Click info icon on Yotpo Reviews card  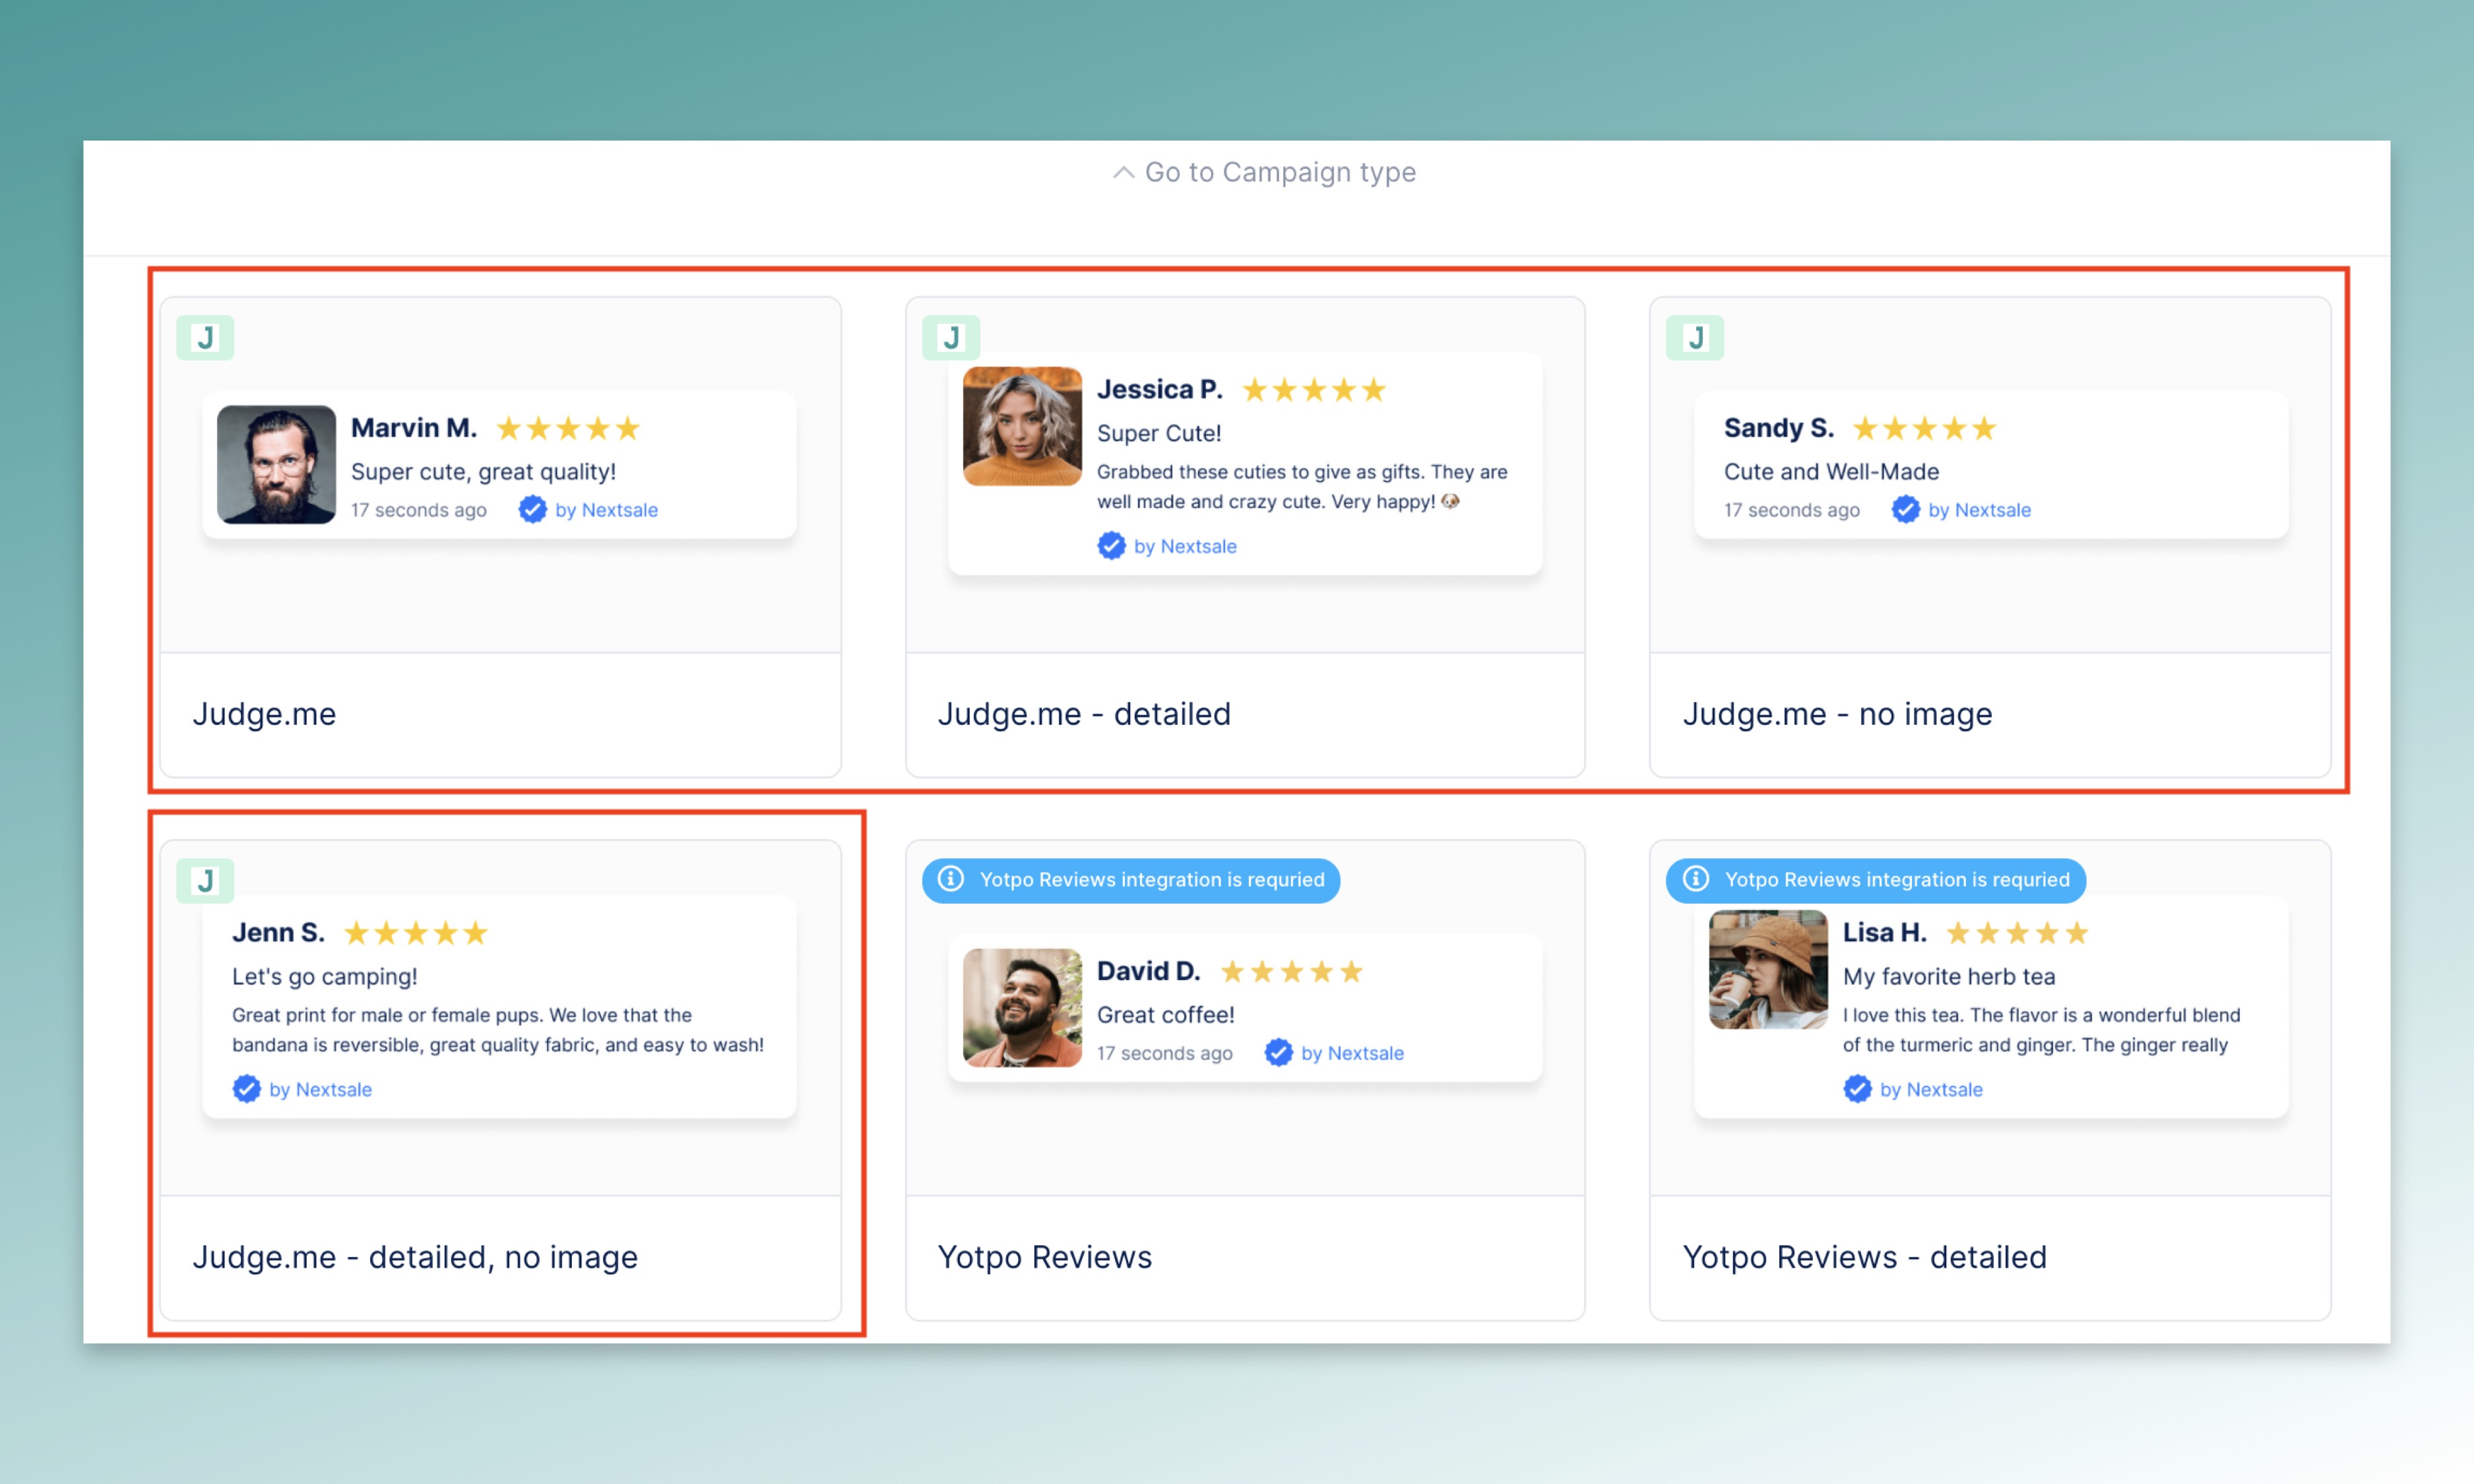click(950, 879)
